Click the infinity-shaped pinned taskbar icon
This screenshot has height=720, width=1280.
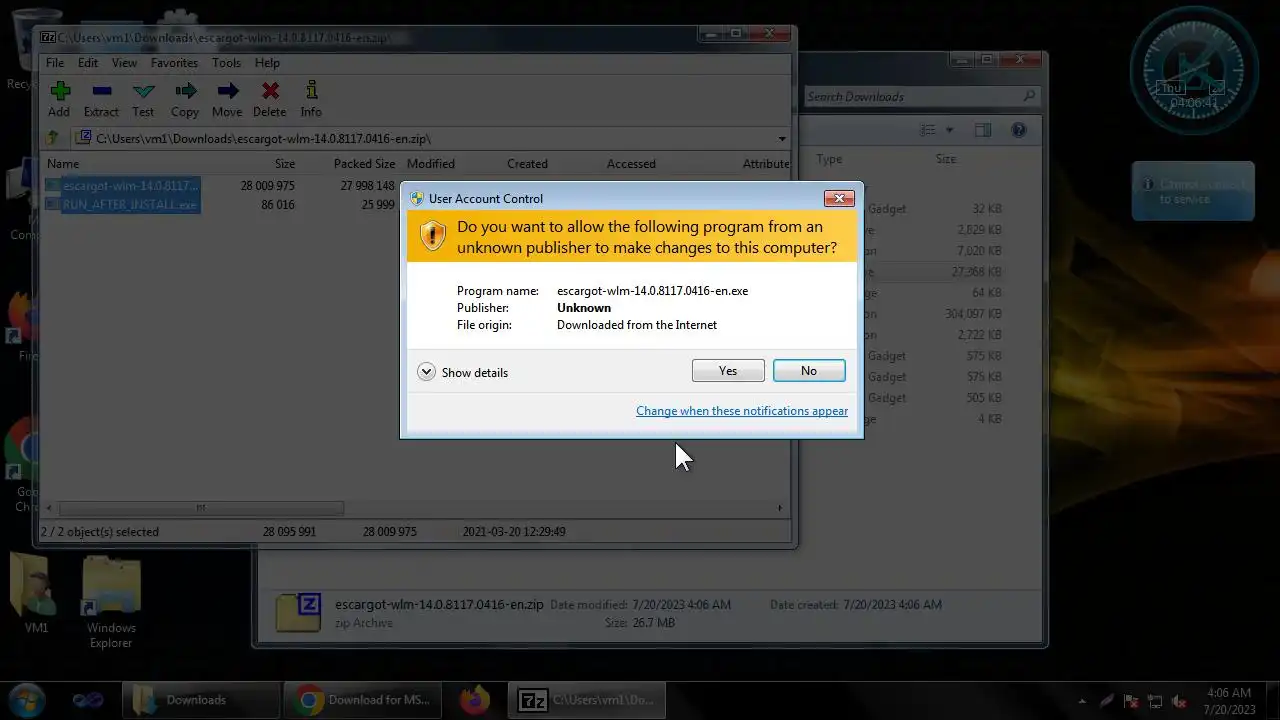(88, 700)
